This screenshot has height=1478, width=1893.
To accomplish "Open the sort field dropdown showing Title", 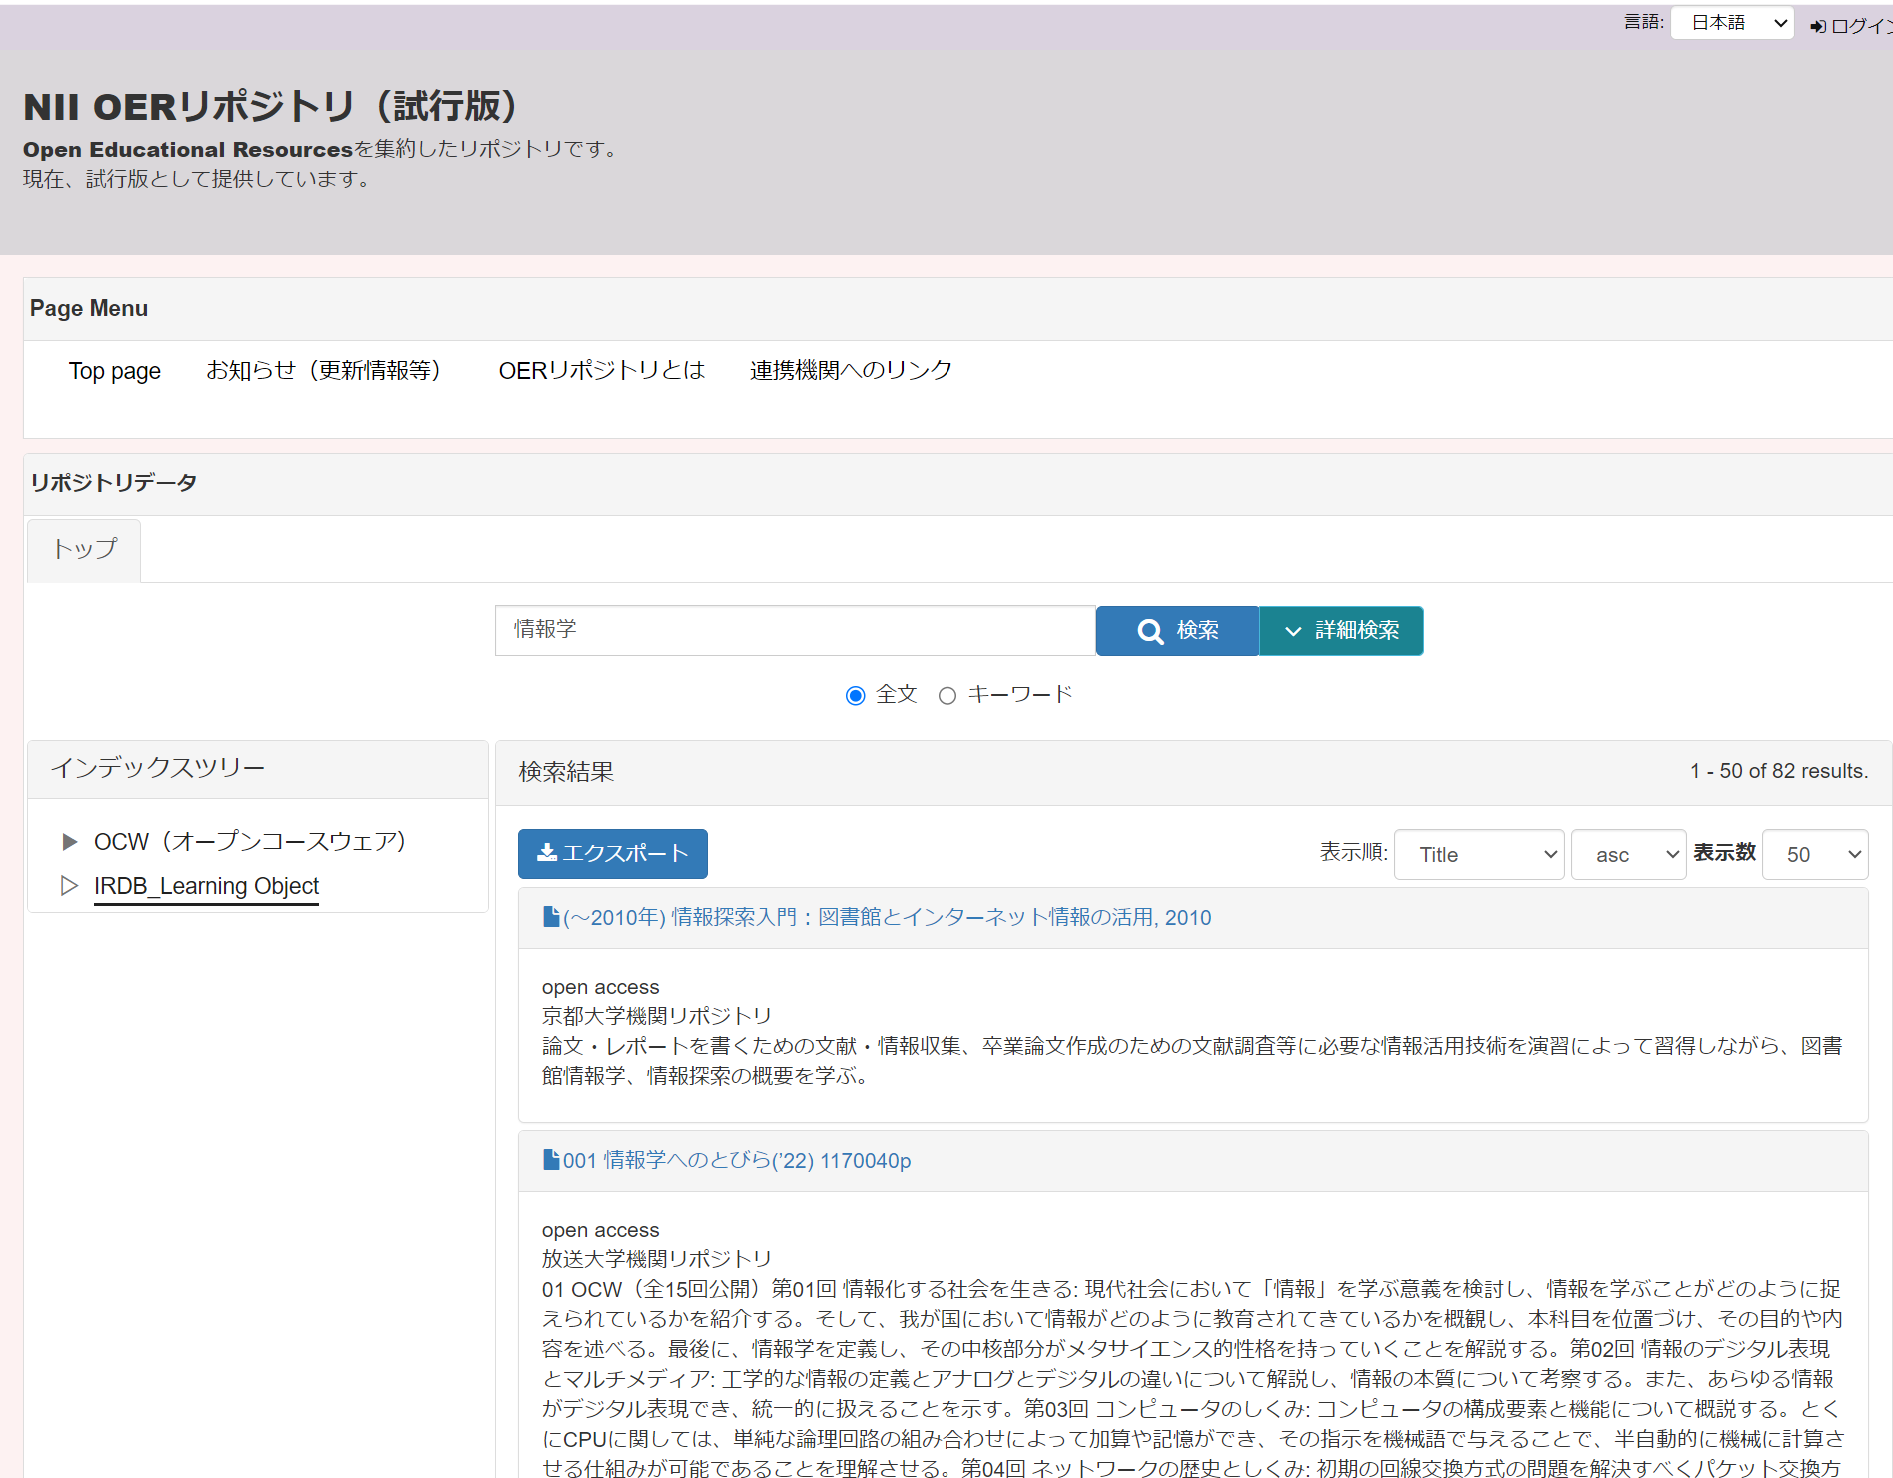I will [x=1479, y=855].
